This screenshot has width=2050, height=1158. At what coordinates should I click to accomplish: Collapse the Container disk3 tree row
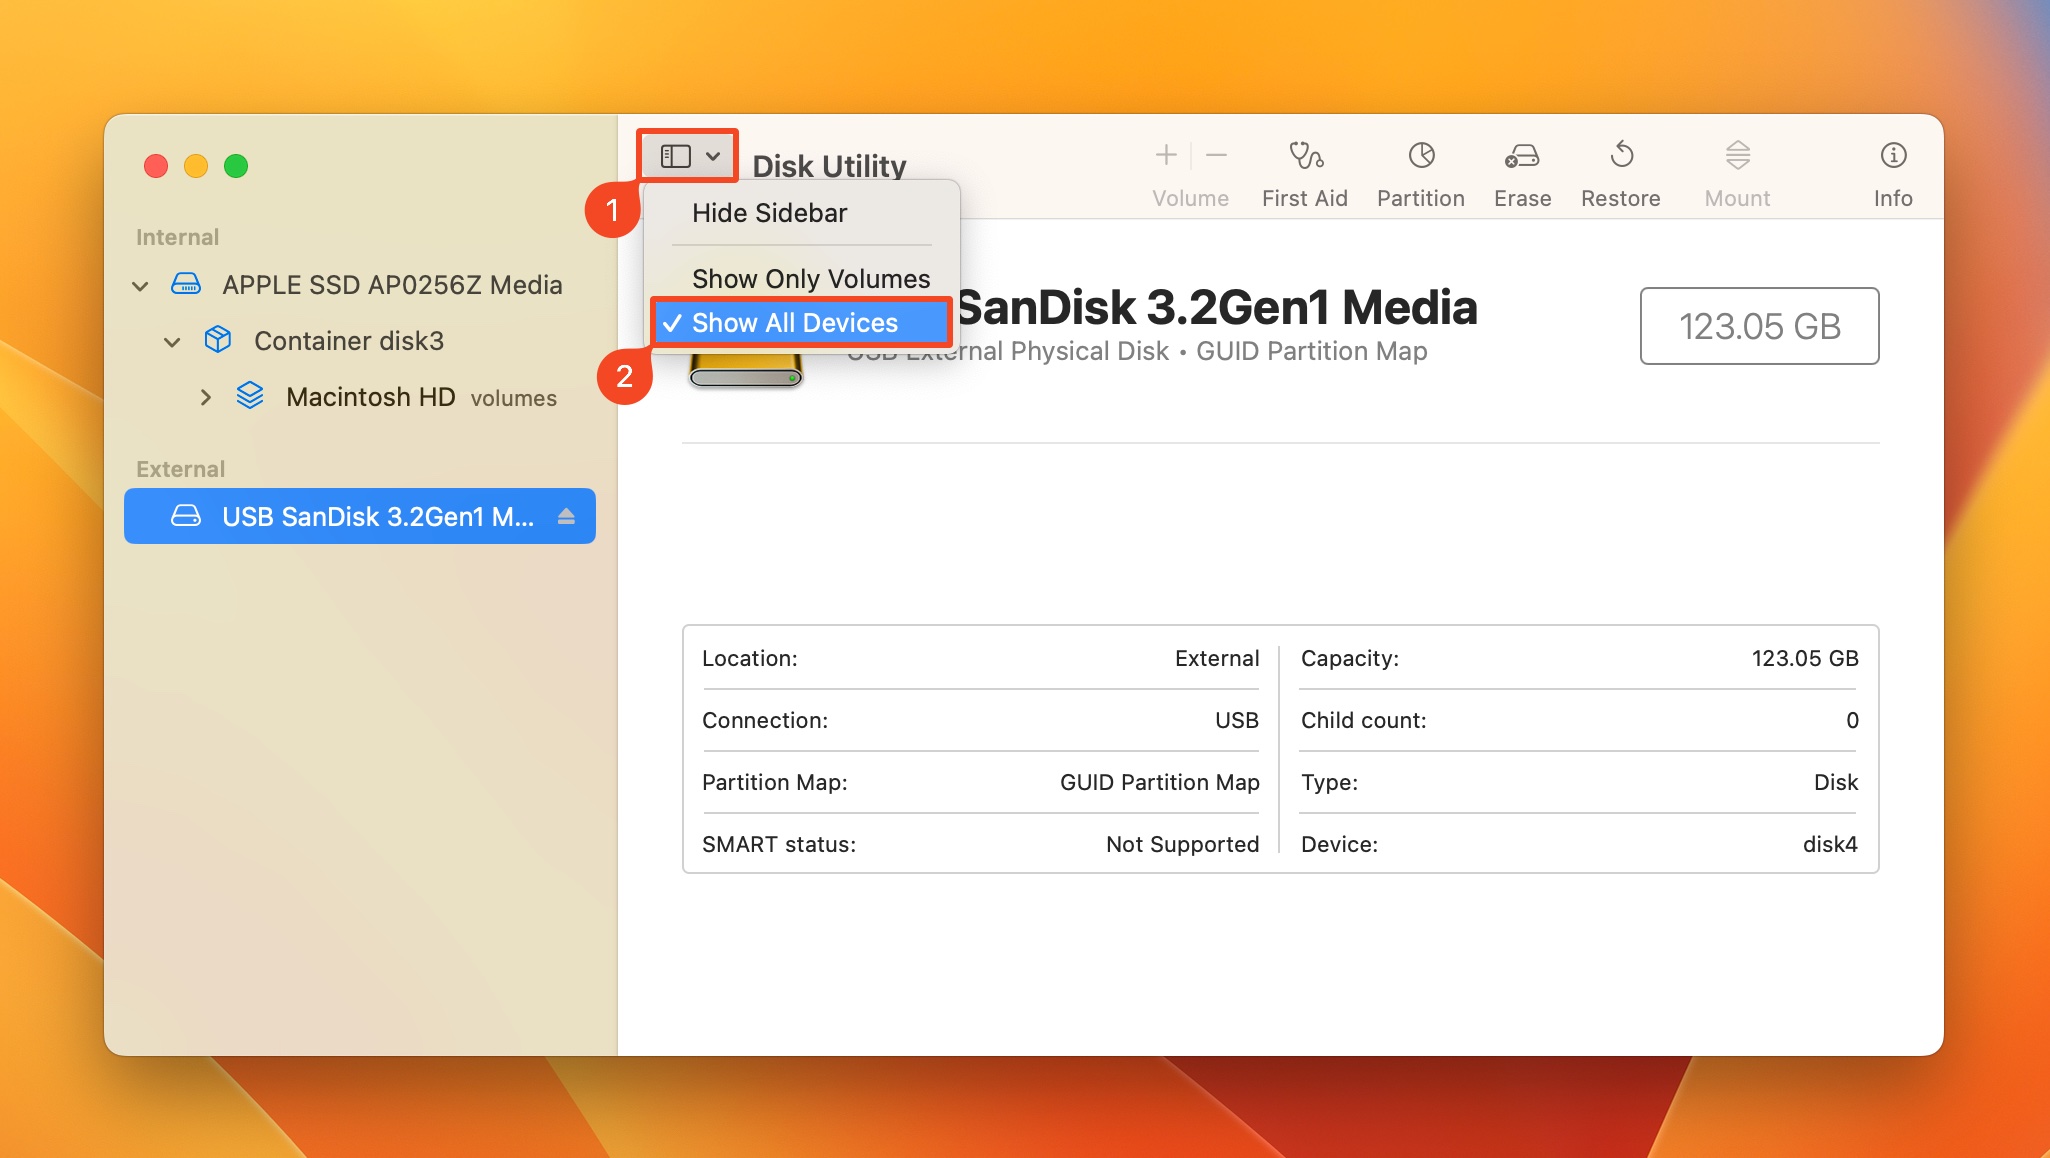click(172, 342)
